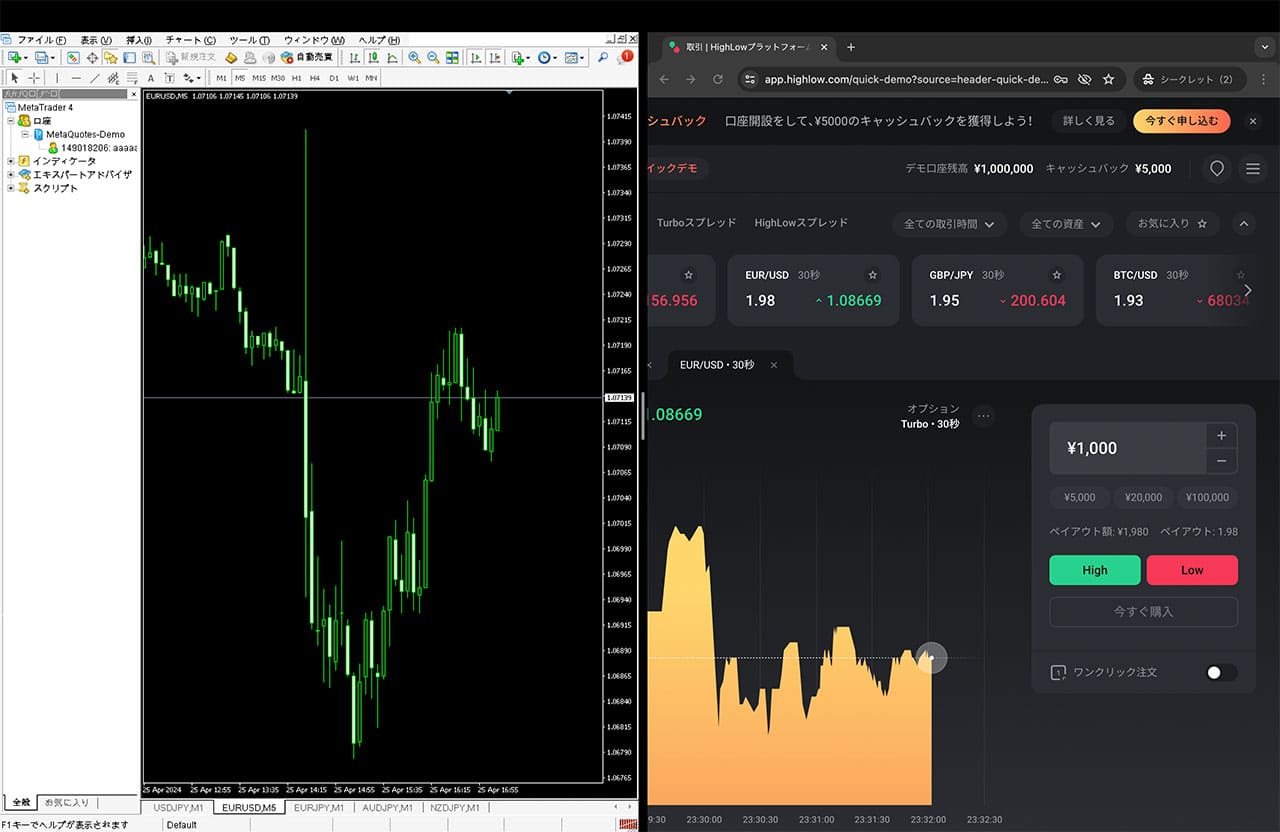Open the ファイル menu in MetaTrader
This screenshot has height=832, width=1280.
[x=41, y=40]
